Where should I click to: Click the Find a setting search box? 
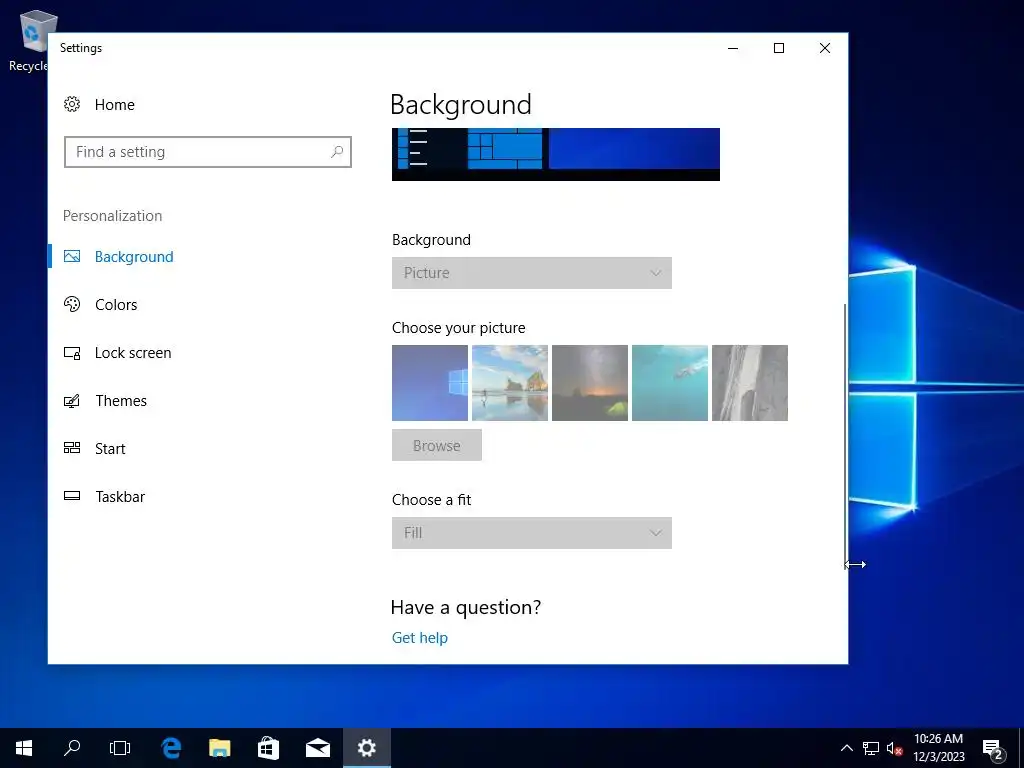coord(208,152)
